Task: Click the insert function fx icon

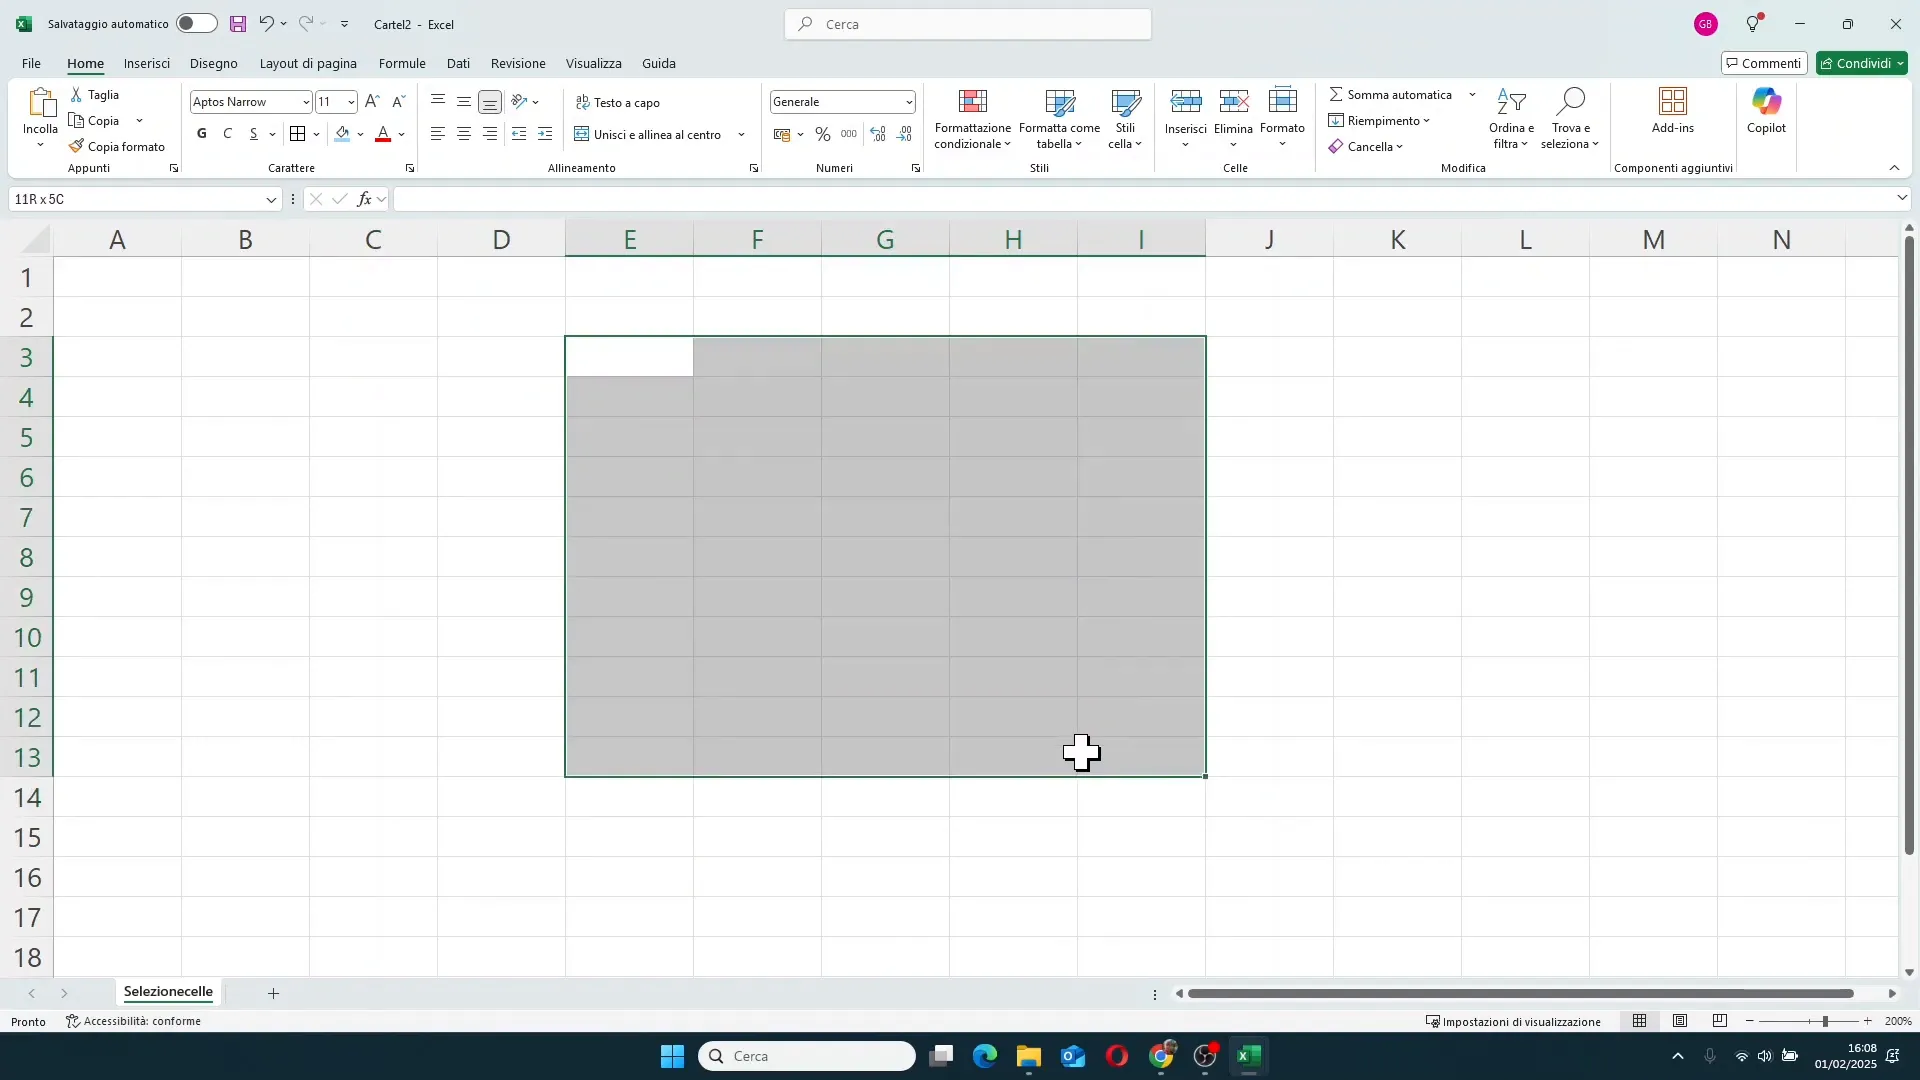Action: coord(365,199)
